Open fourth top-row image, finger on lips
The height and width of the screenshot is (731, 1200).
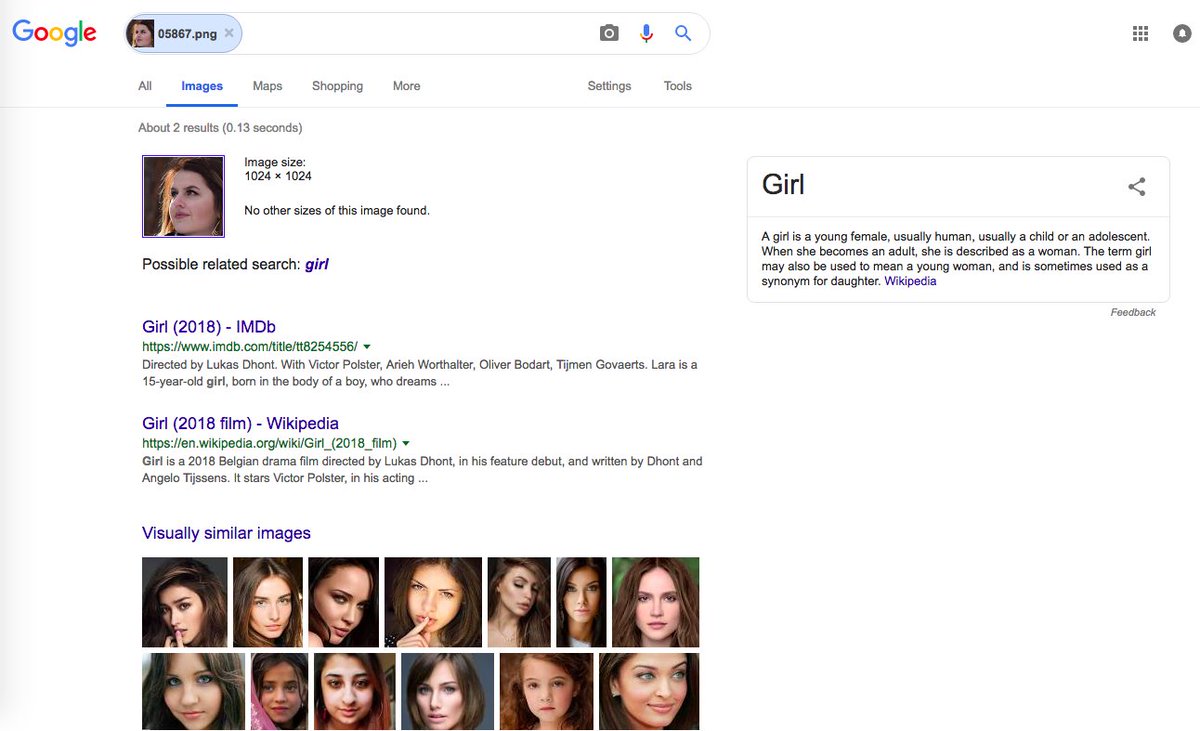tap(434, 602)
